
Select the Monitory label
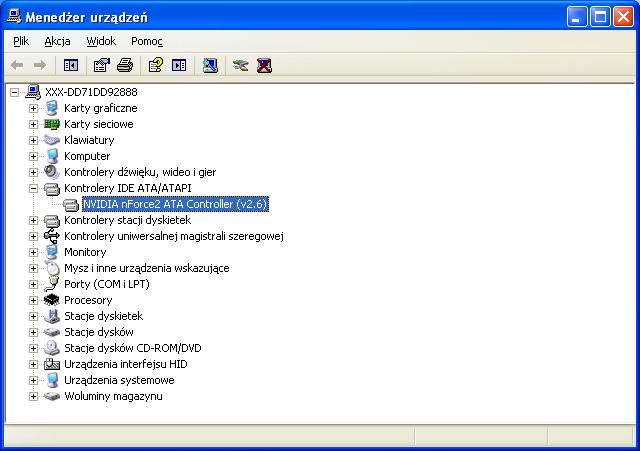pyautogui.click(x=85, y=252)
